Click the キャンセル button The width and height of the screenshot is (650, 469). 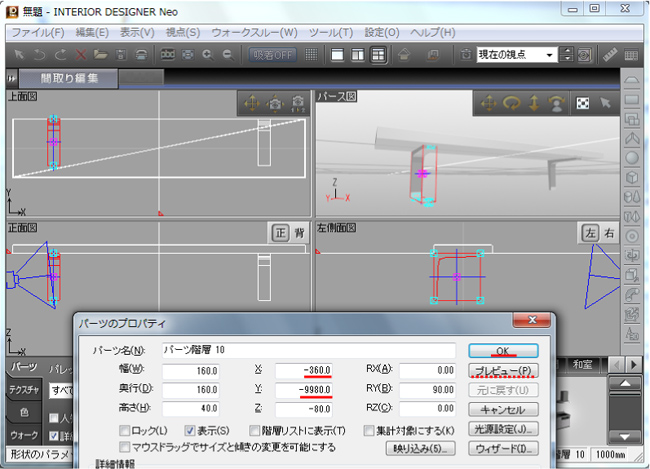point(503,409)
